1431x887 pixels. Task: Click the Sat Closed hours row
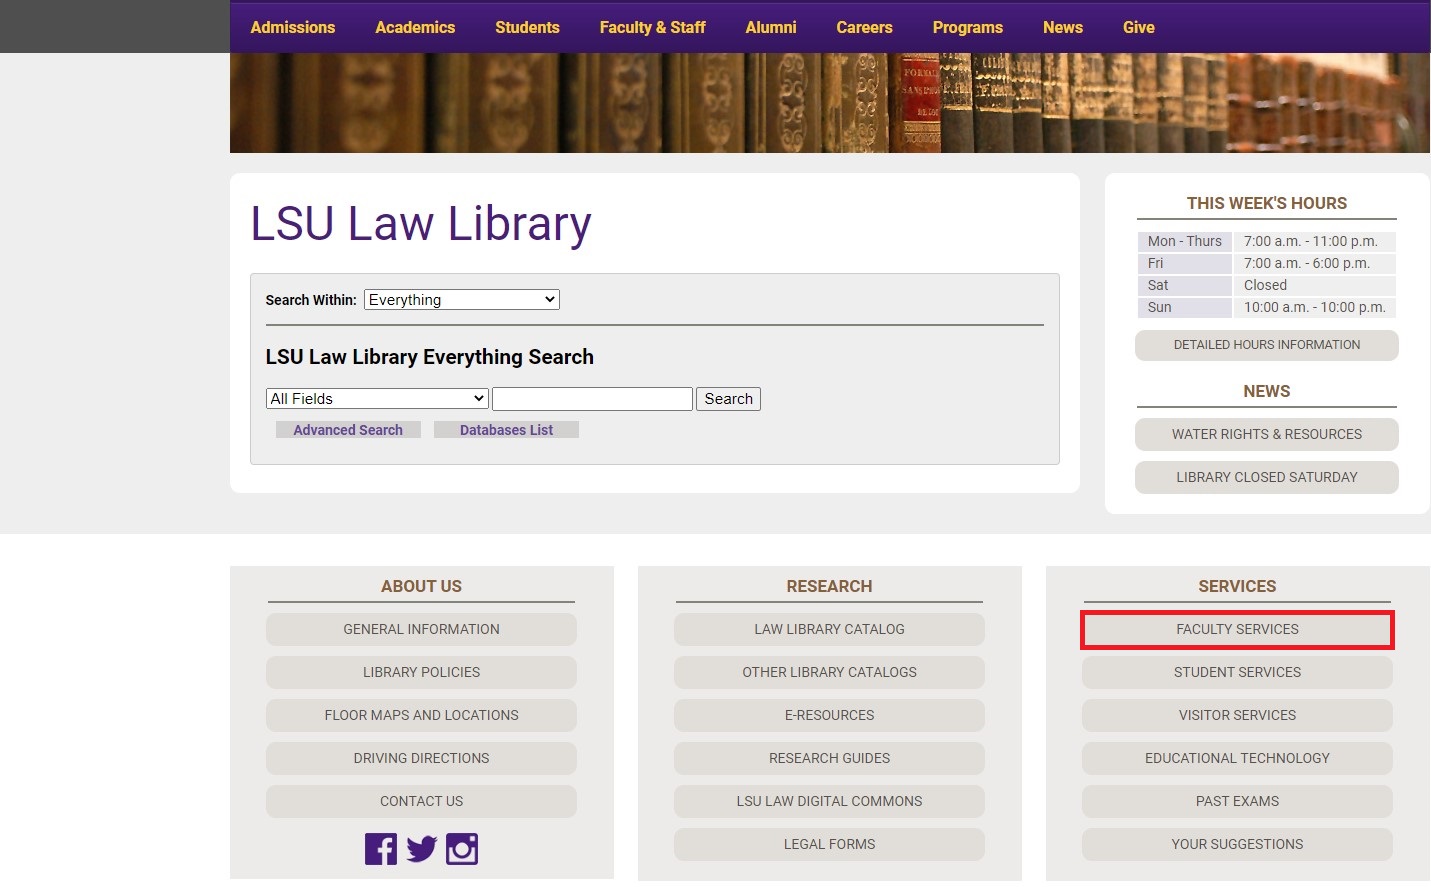[1266, 285]
